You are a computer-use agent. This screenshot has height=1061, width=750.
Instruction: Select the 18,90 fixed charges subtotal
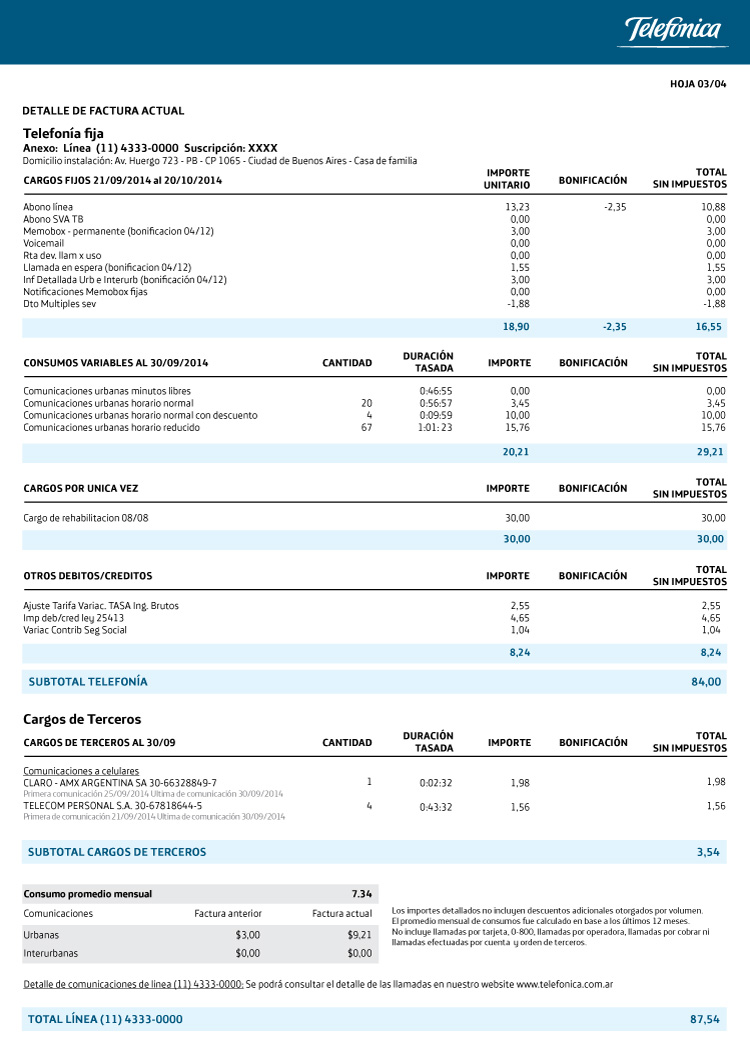(x=516, y=327)
